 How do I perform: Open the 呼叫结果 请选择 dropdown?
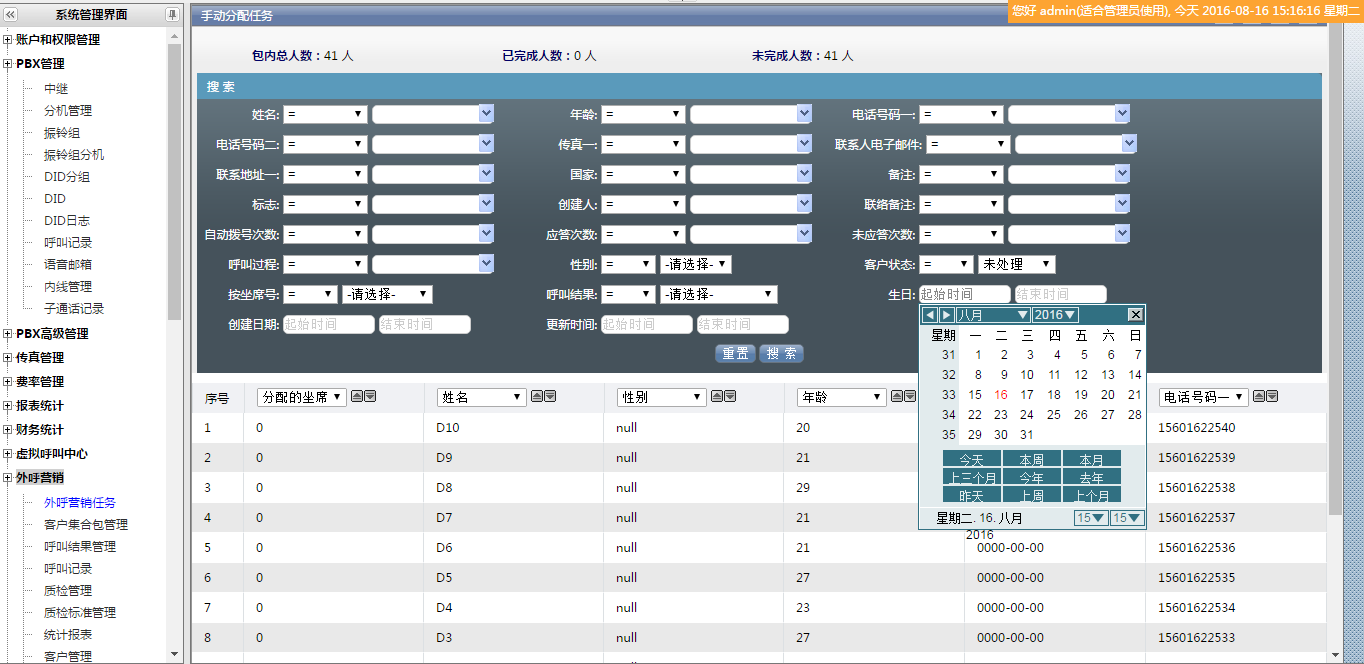(718, 295)
